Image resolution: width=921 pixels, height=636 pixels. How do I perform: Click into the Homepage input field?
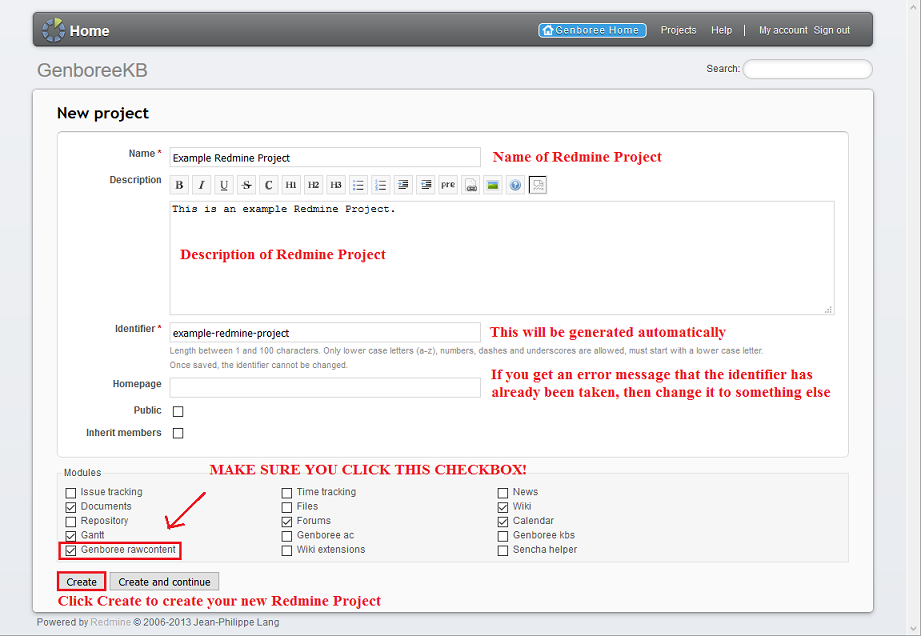[325, 387]
